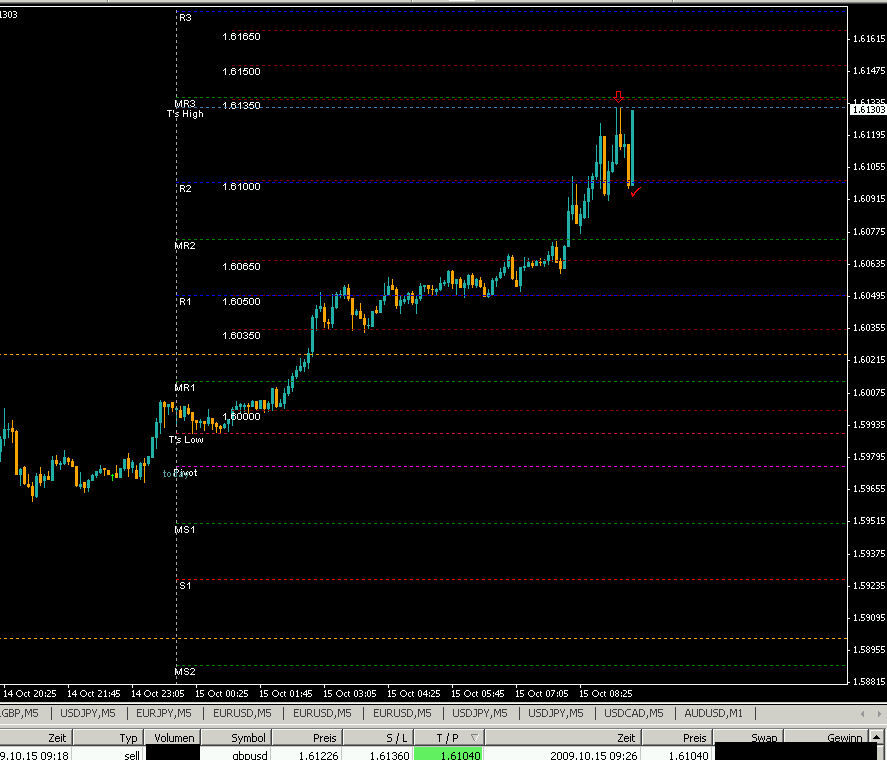Click the S1 level label

186,586
